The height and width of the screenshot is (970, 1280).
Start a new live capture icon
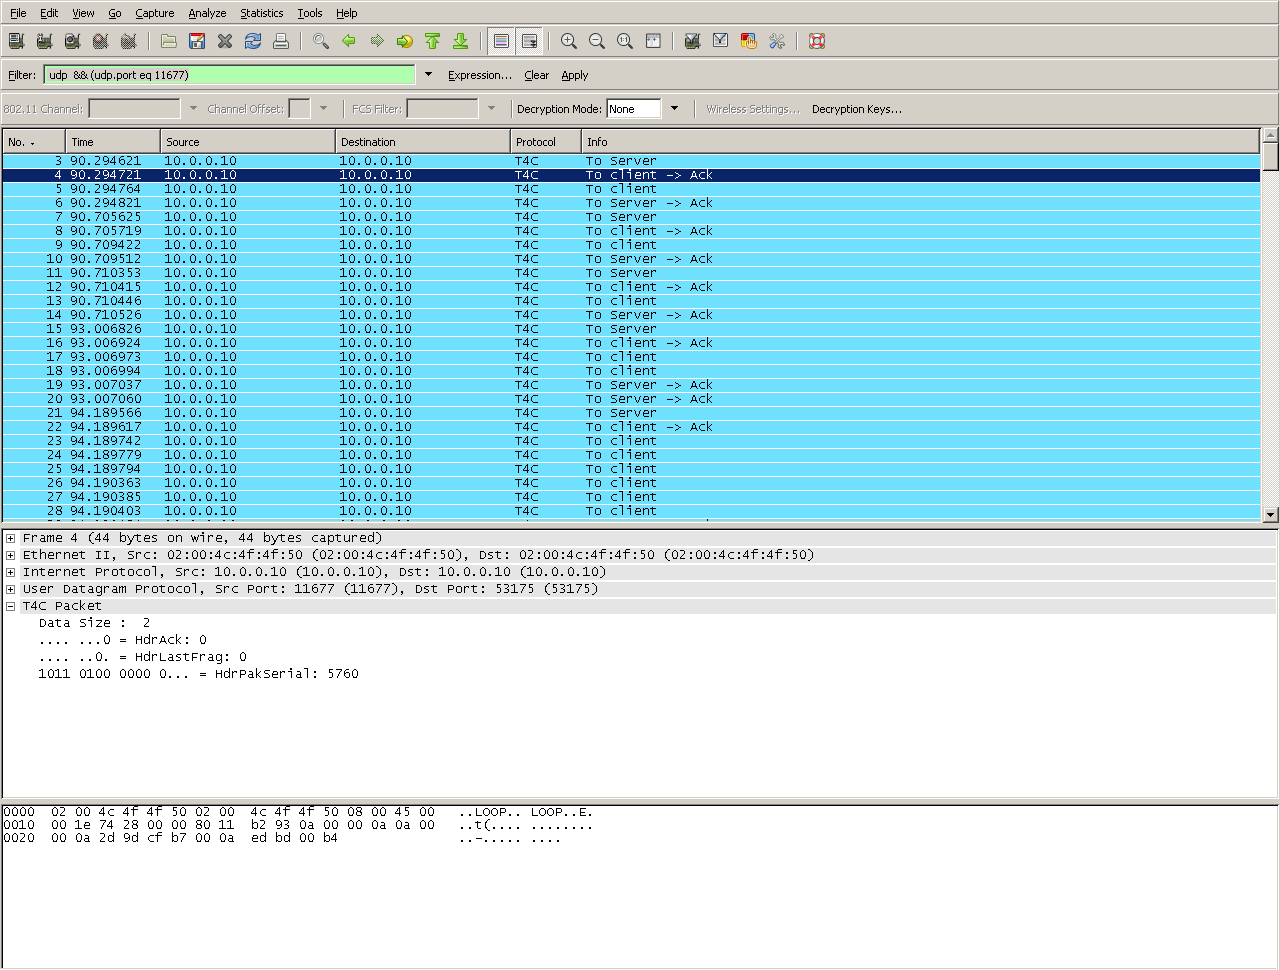click(x=72, y=41)
